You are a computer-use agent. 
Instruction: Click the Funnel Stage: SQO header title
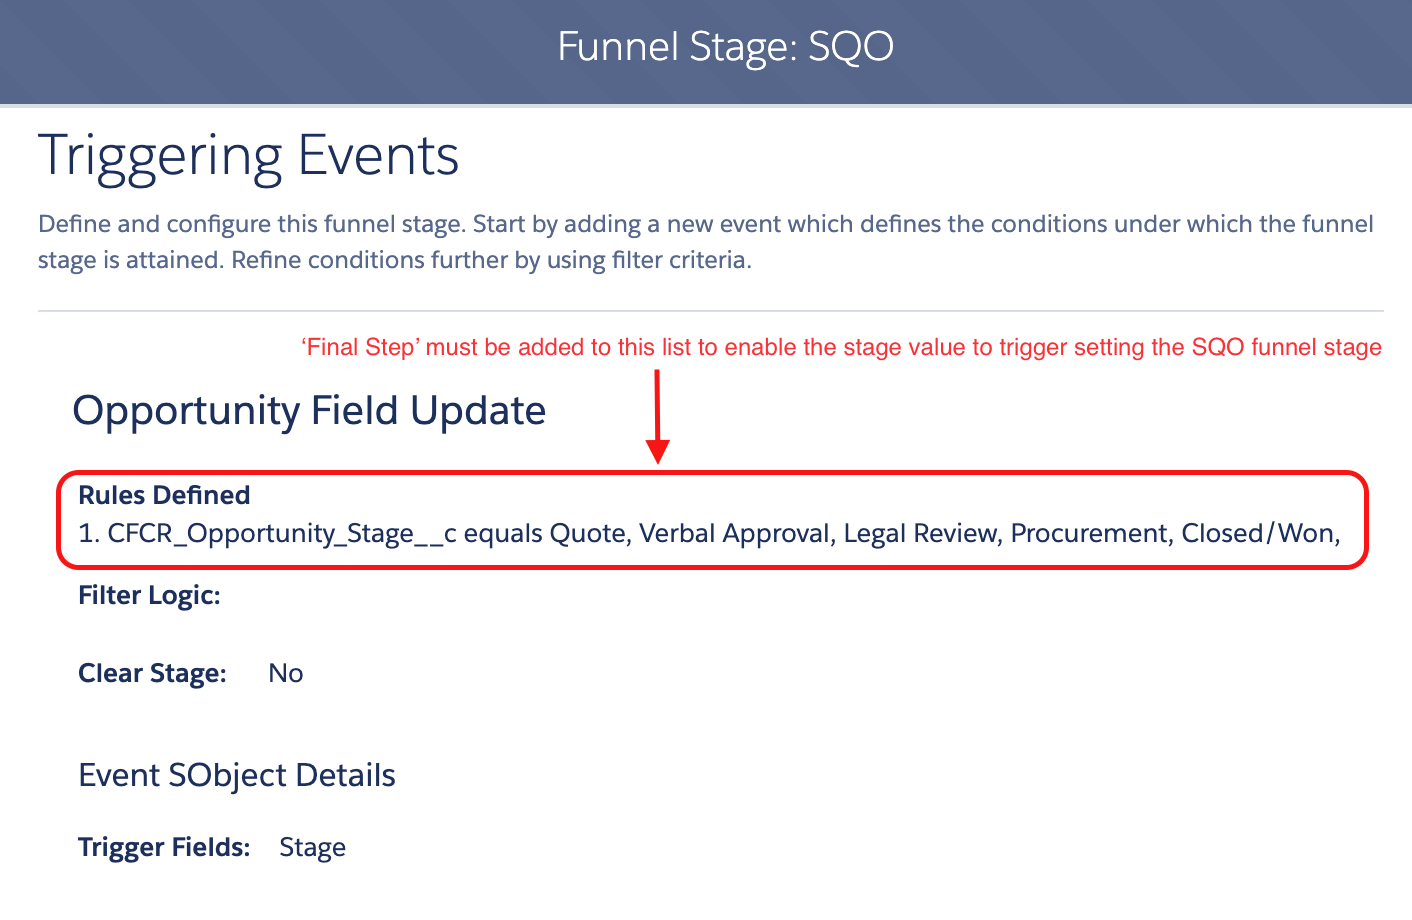pos(725,47)
